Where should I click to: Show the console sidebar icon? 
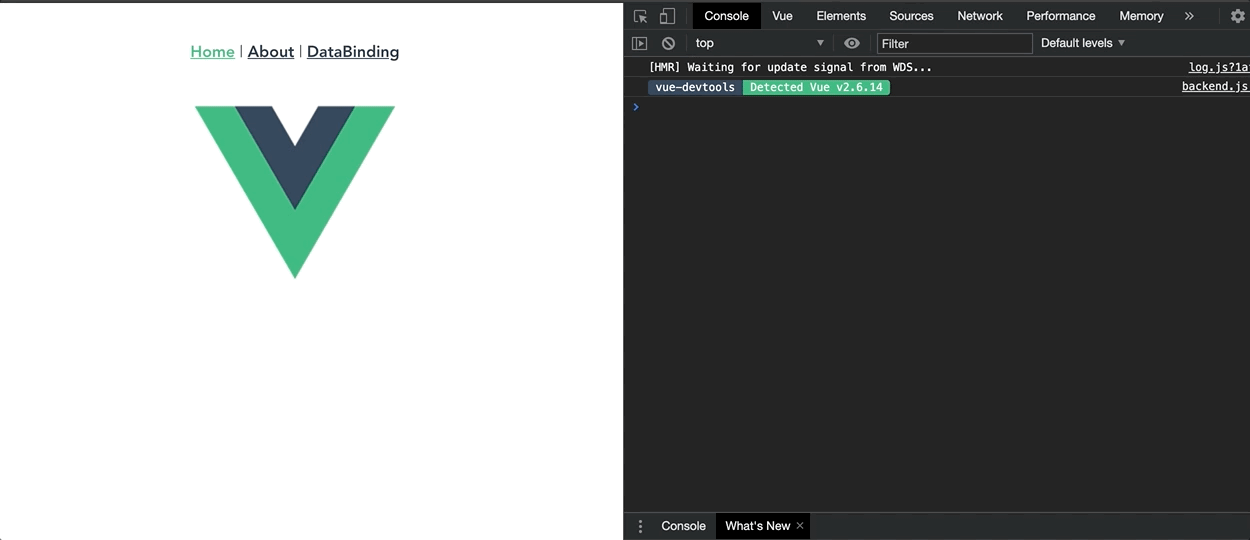pos(640,43)
